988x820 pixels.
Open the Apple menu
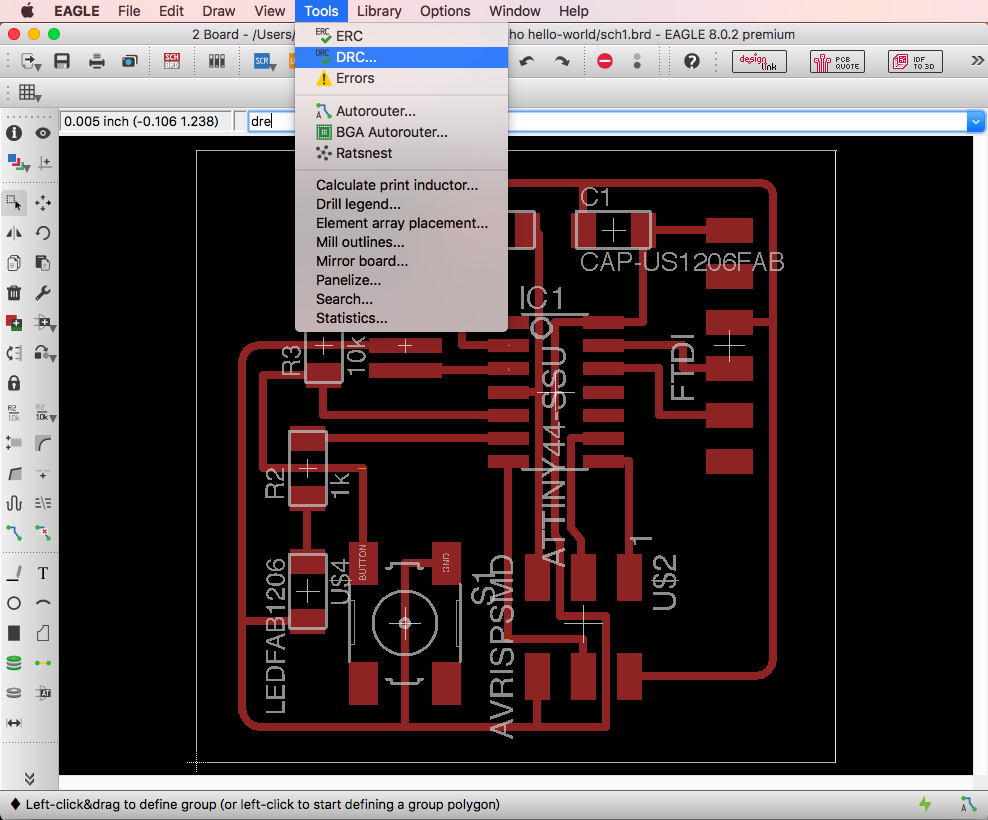click(27, 11)
